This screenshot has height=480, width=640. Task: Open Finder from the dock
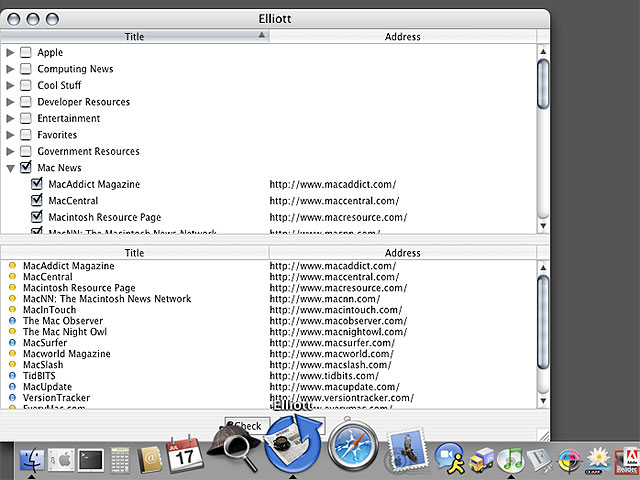pyautogui.click(x=32, y=460)
